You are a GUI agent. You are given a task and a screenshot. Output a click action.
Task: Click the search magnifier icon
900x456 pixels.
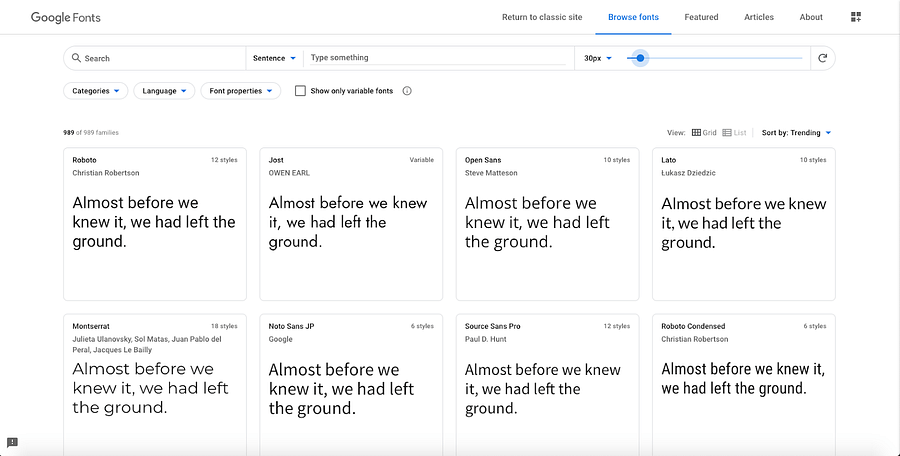[x=76, y=58]
